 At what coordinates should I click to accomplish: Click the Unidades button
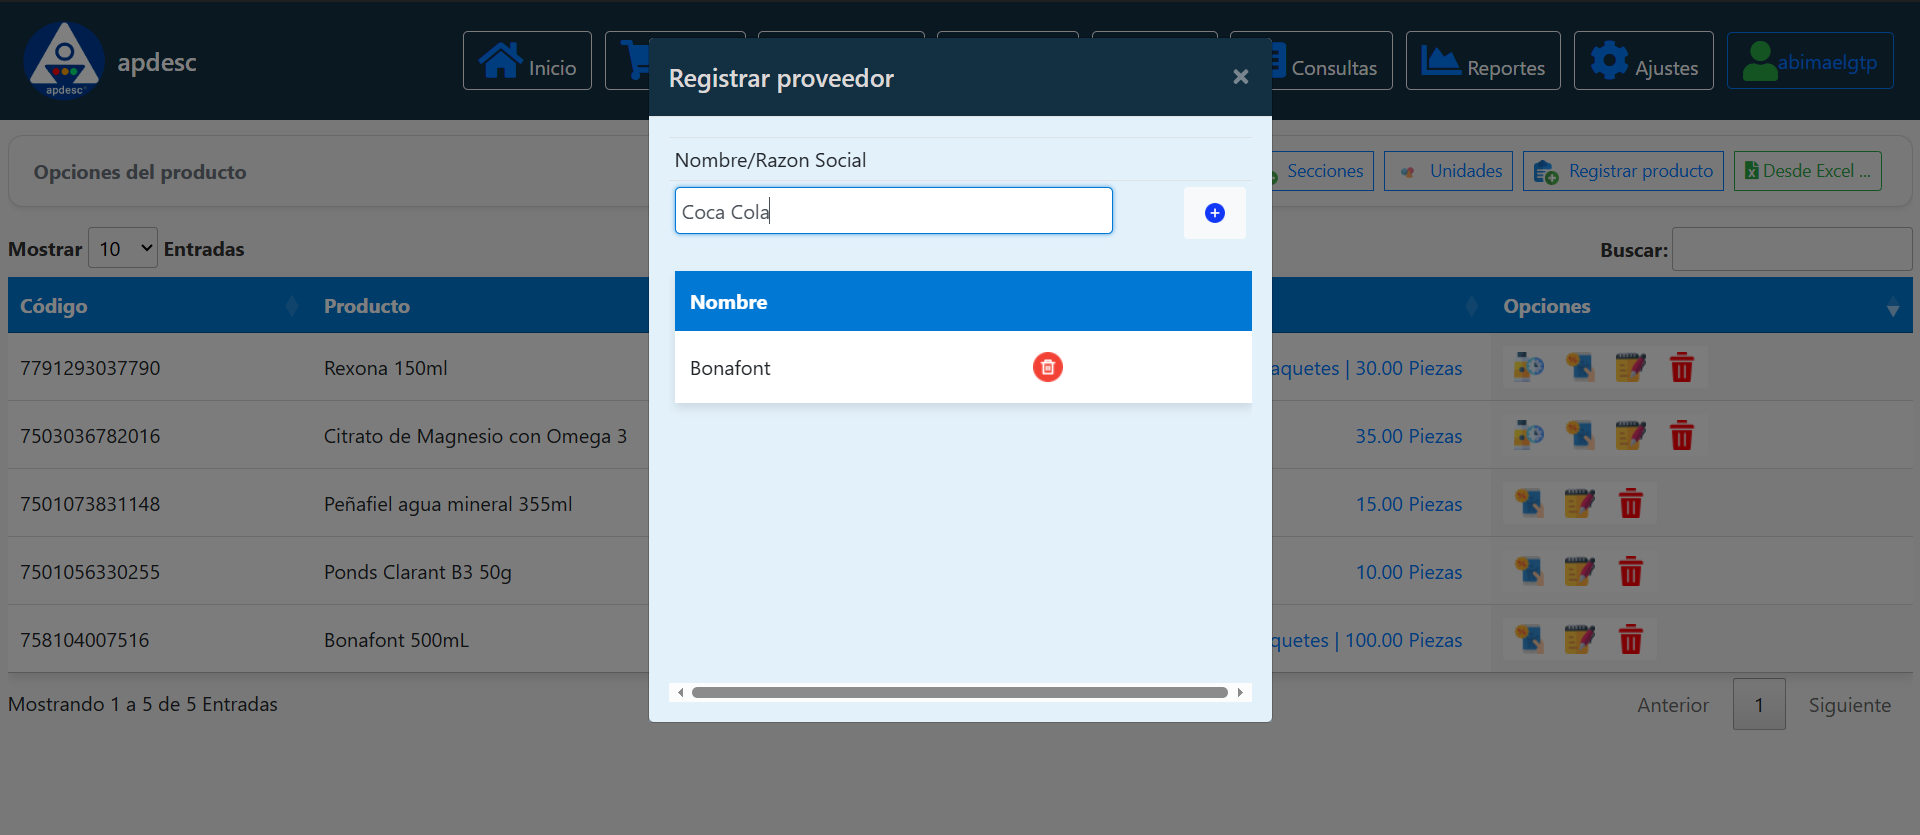pos(1448,171)
